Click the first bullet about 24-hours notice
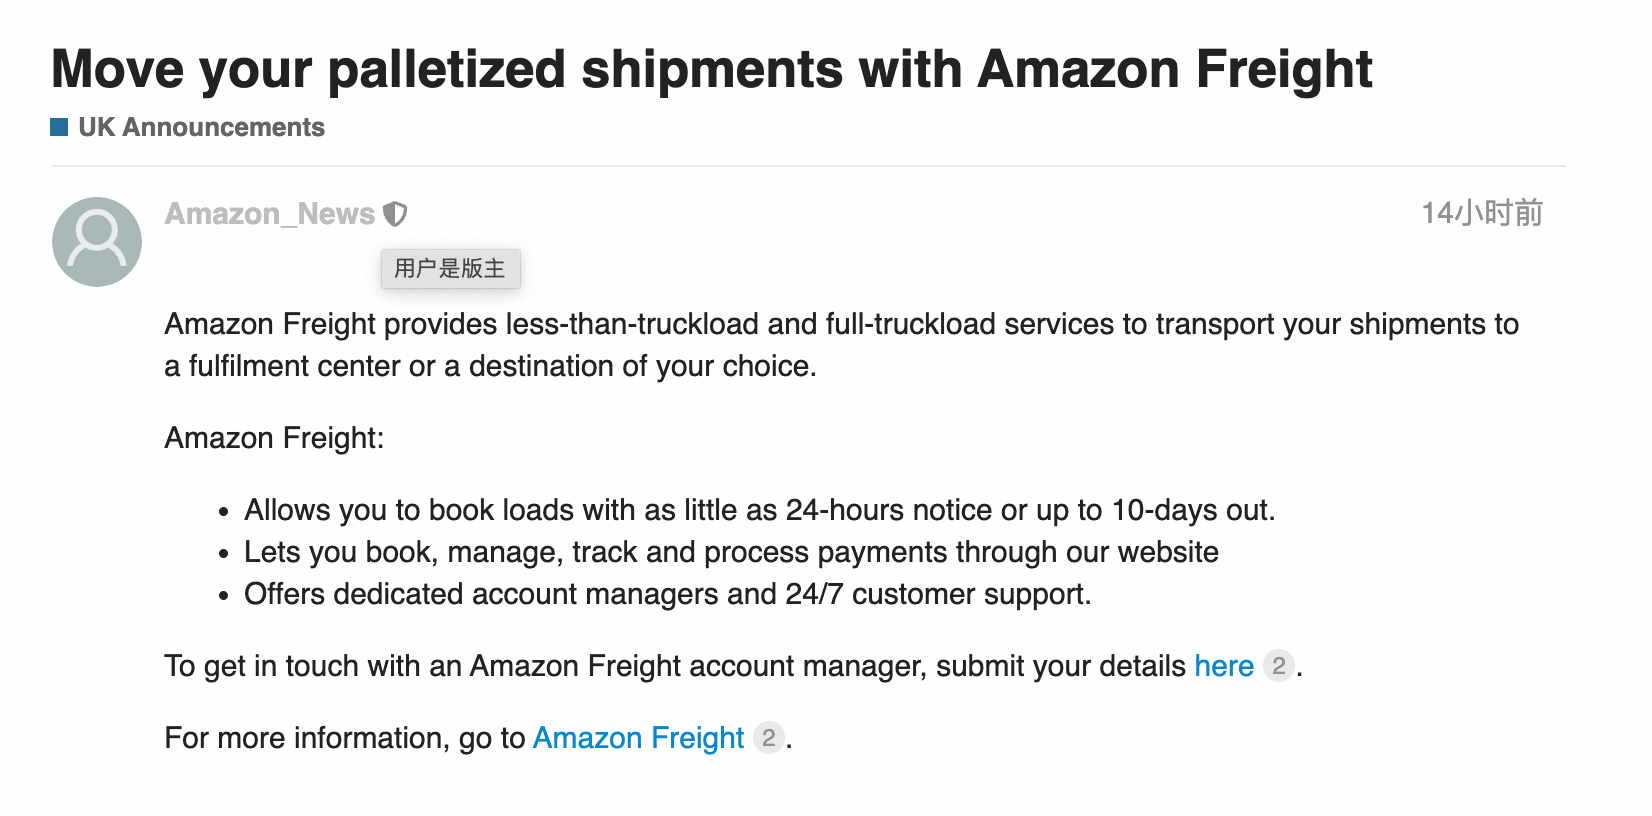The height and width of the screenshot is (816, 1652). [x=760, y=510]
